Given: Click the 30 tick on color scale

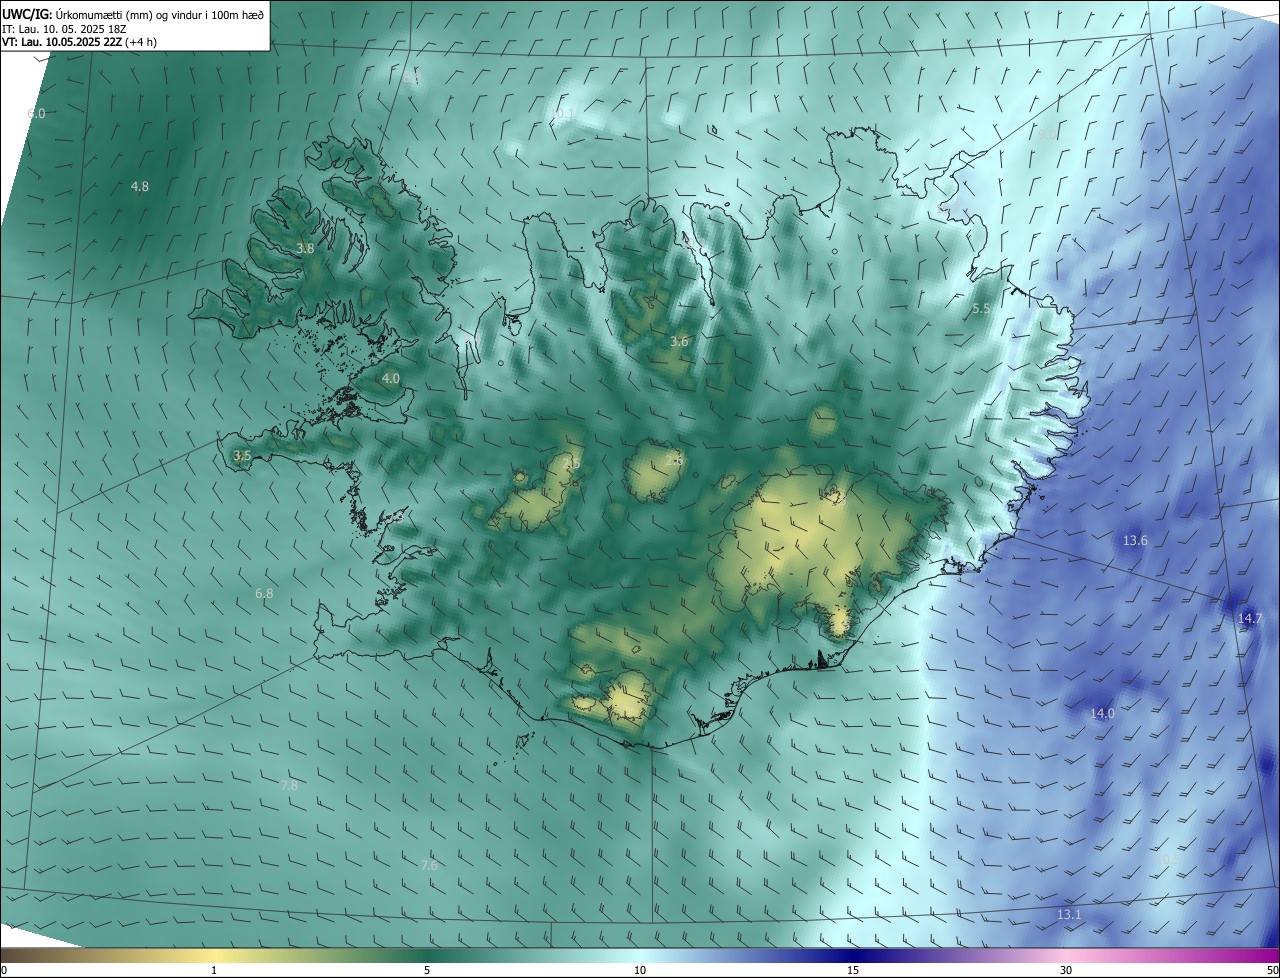Looking at the screenshot, I should [x=1066, y=971].
